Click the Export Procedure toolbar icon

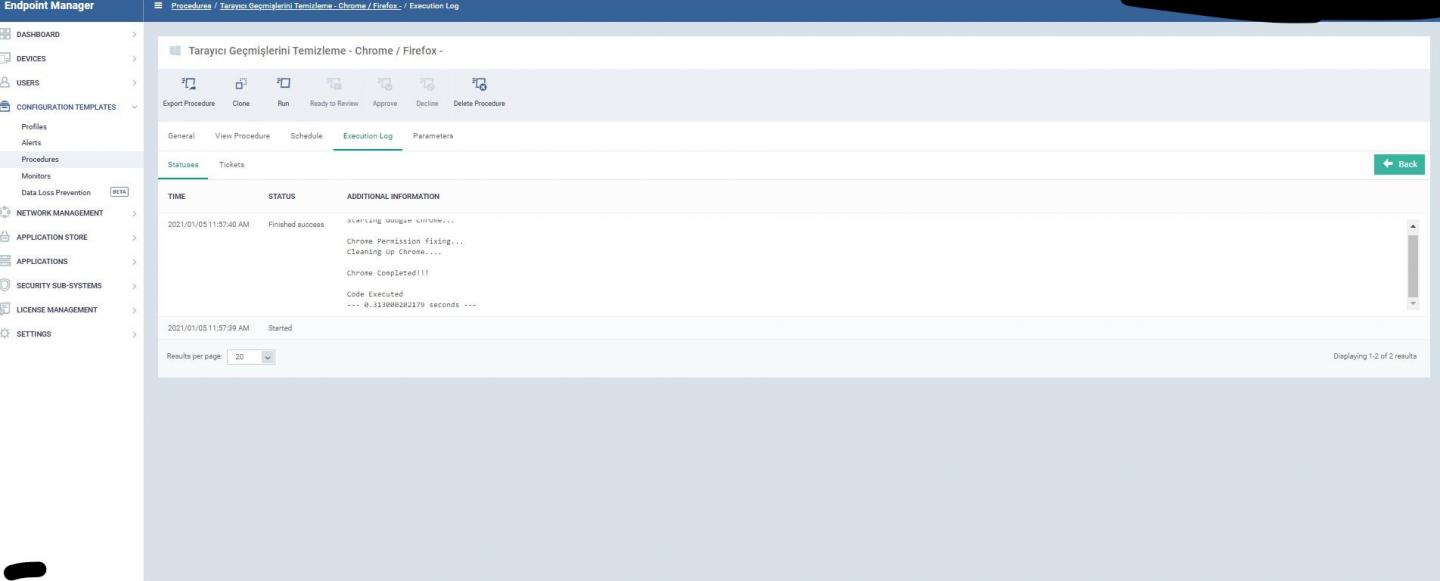click(188, 84)
